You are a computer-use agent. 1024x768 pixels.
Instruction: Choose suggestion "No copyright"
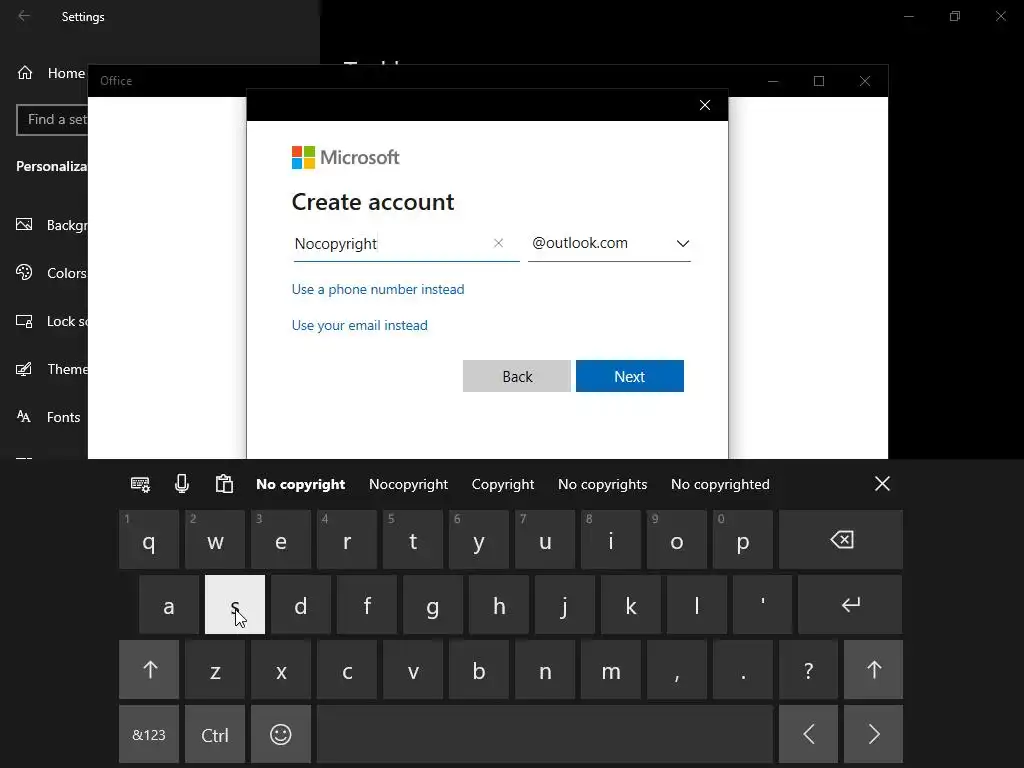pos(300,484)
